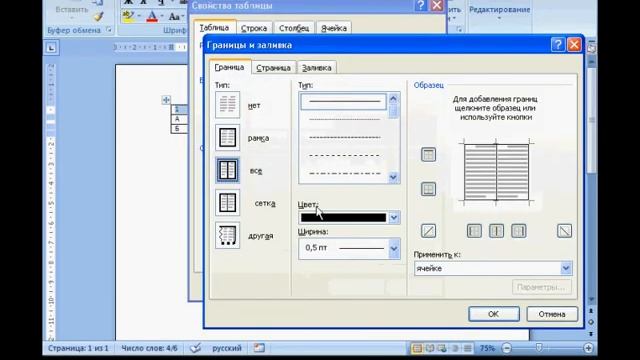Click the Format Painter brush icon

(98, 16)
